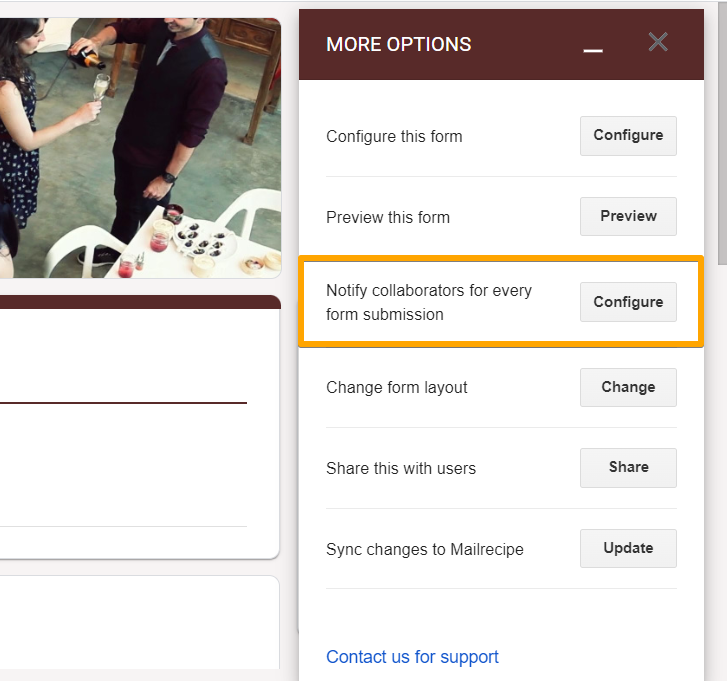Minimize the More Options panel
The image size is (727, 681).
click(593, 46)
